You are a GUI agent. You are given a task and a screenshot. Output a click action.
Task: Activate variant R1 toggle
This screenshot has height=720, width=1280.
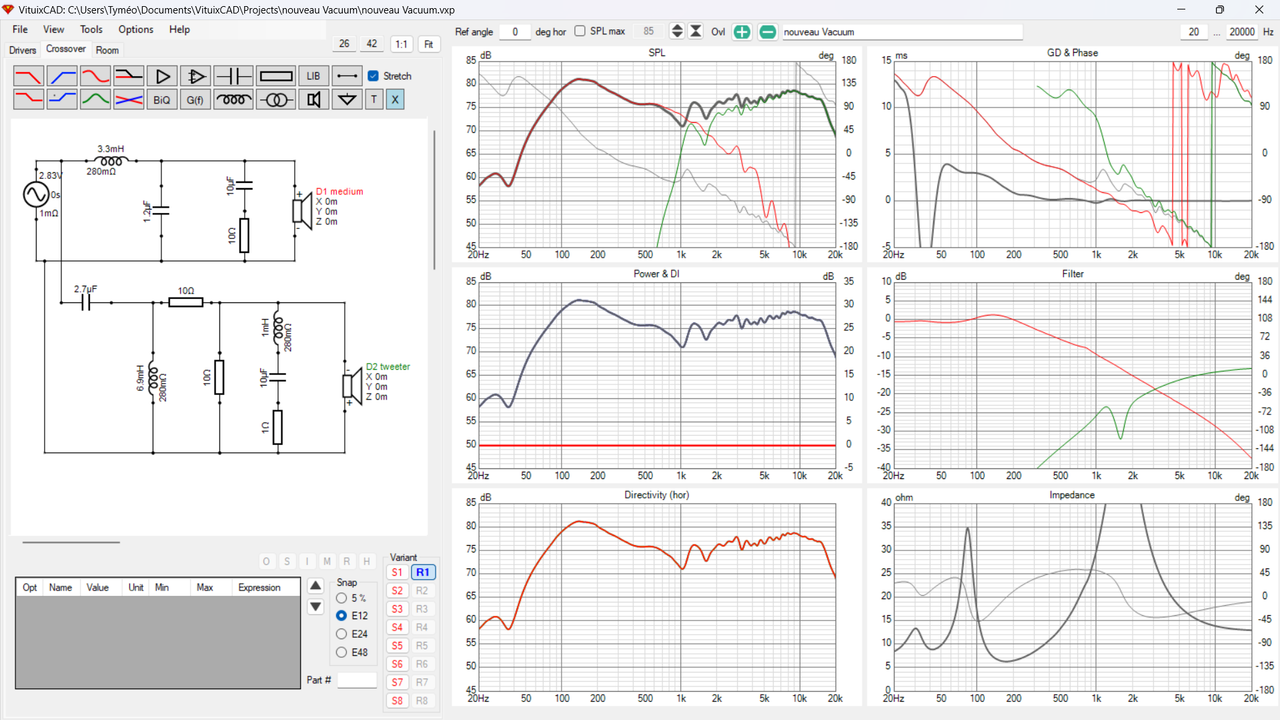[x=423, y=573]
